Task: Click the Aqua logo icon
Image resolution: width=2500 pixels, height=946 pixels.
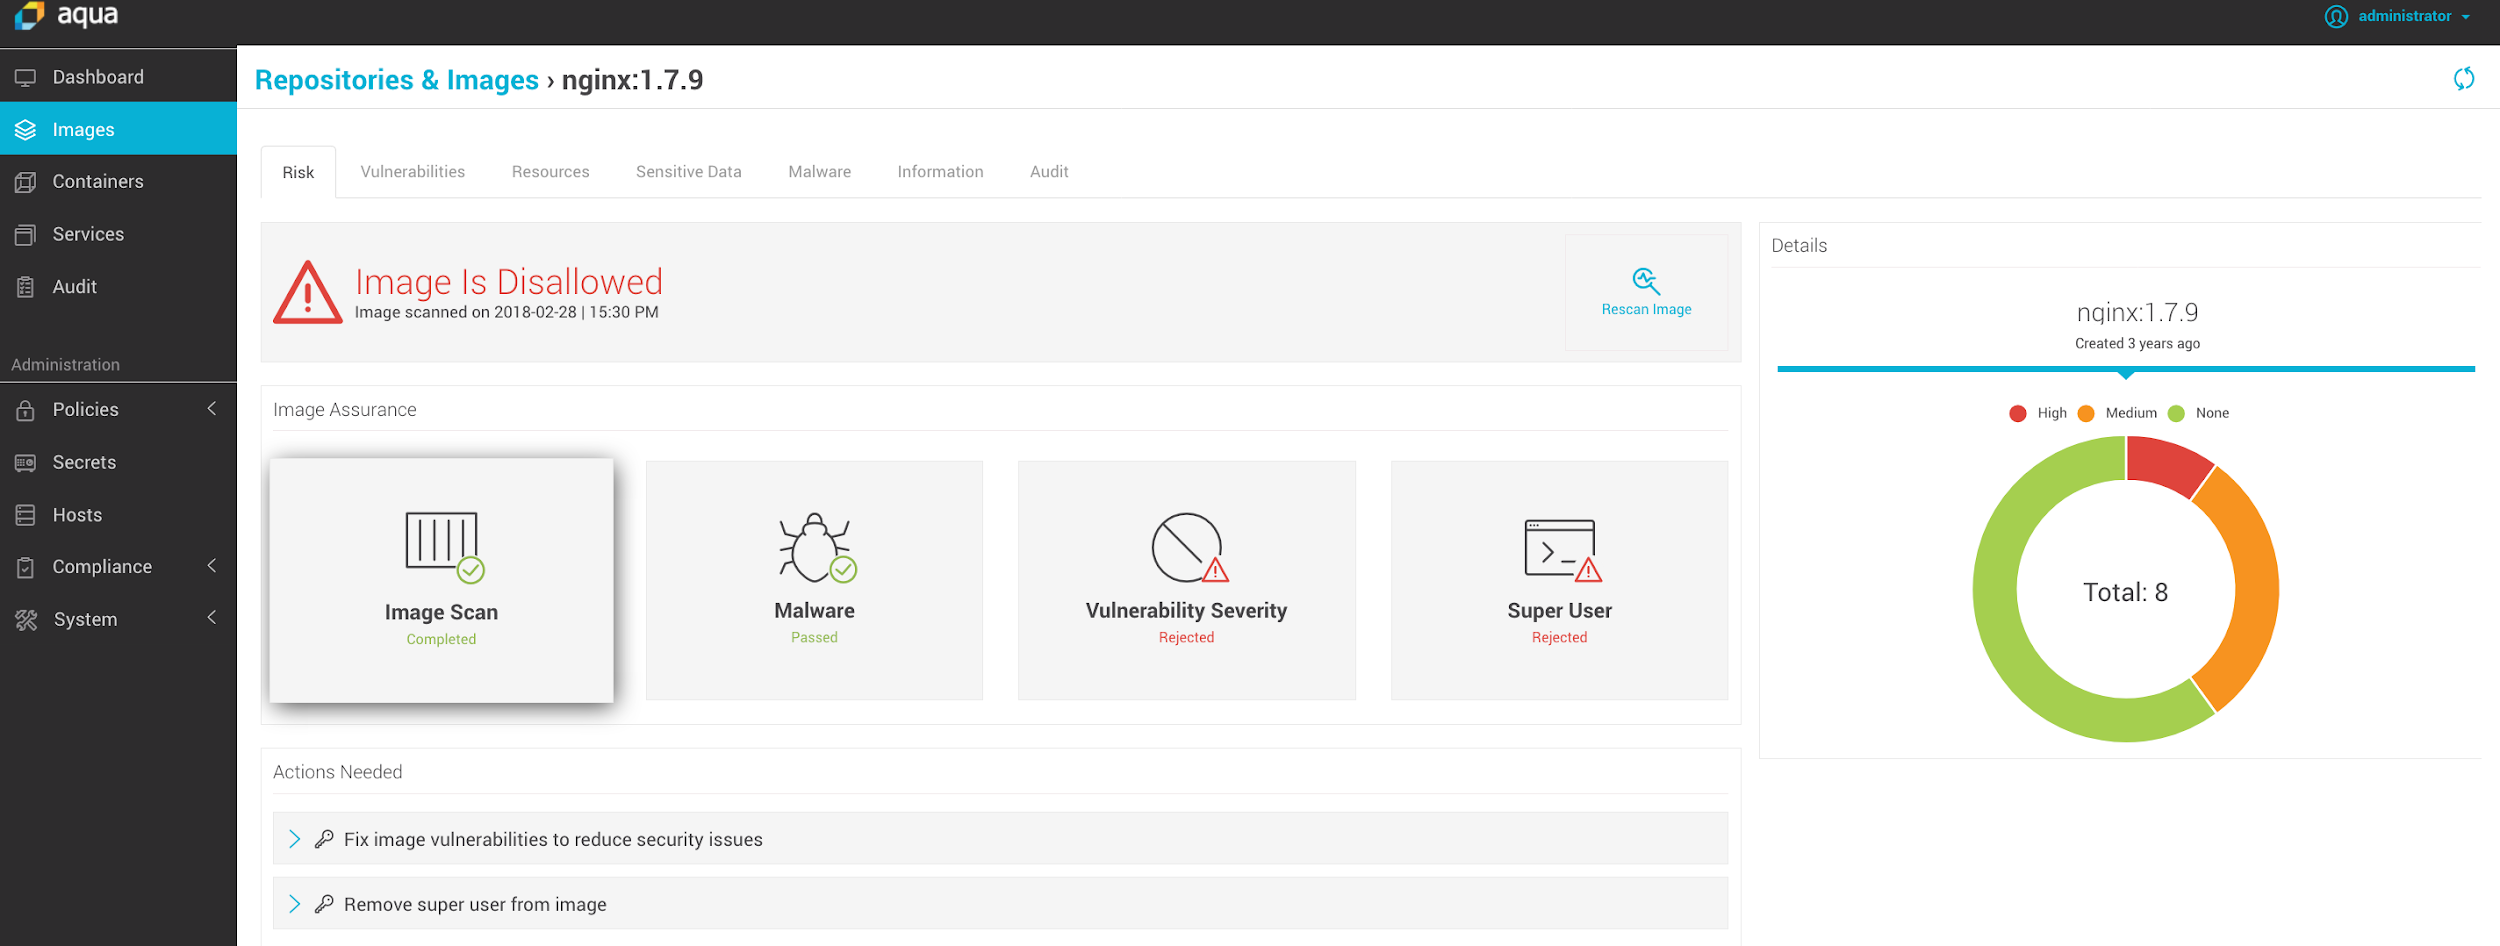Action: pos(29,15)
